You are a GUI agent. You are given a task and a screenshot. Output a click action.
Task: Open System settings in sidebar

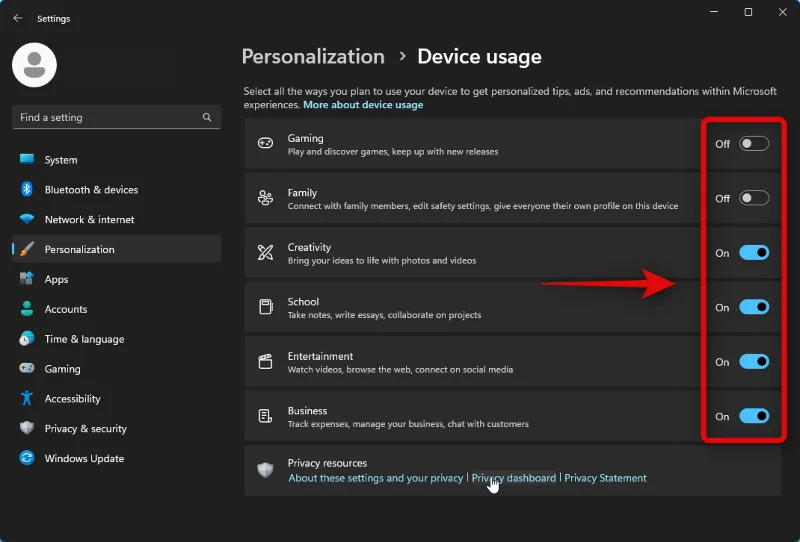[x=116, y=160]
